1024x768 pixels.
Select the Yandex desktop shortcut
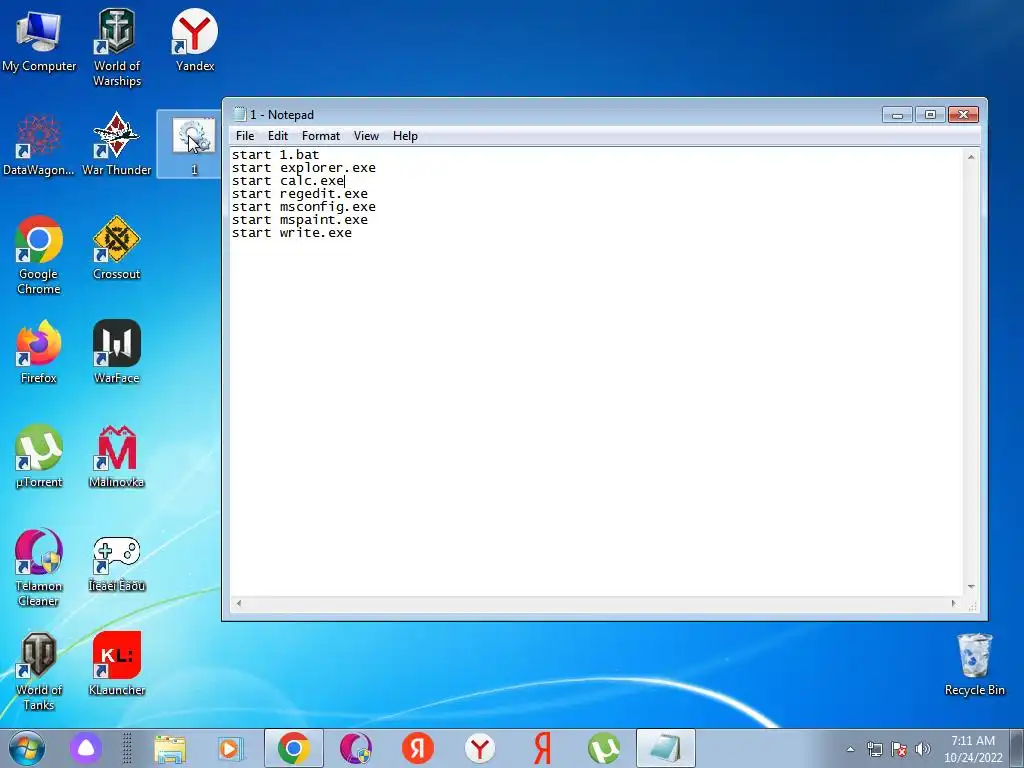point(195,40)
